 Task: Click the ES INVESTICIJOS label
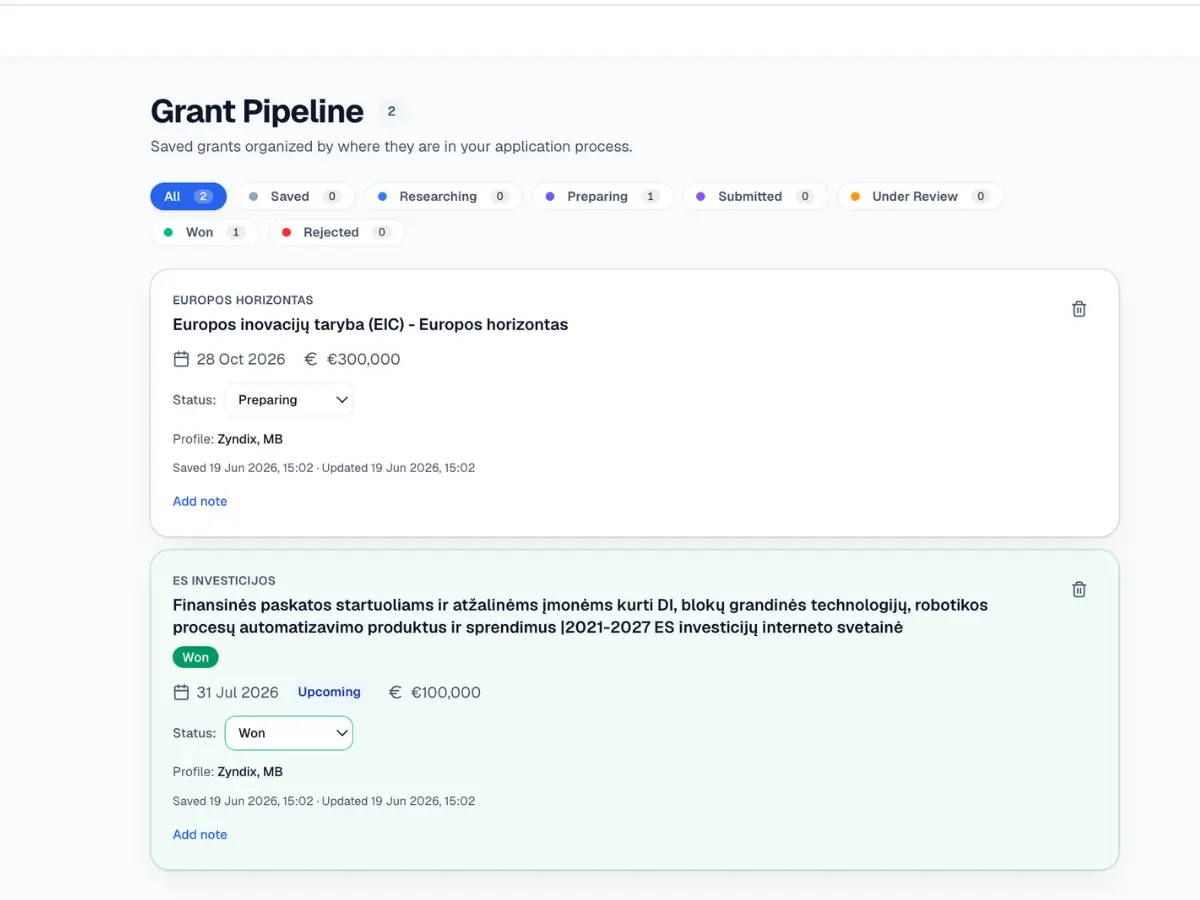(224, 580)
